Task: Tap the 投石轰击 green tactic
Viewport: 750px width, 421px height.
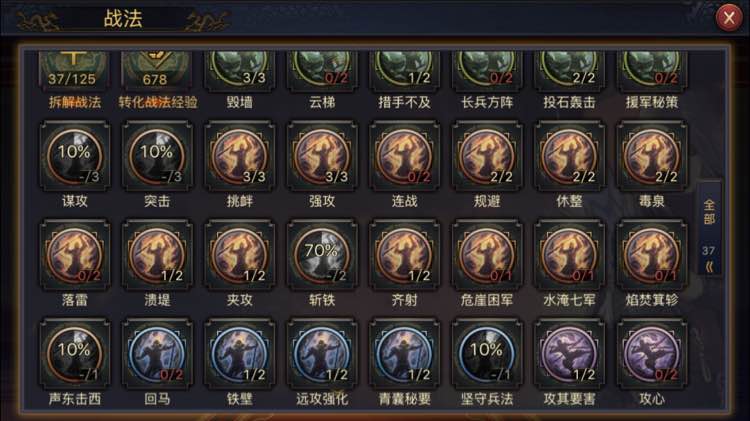Action: pyautogui.click(x=569, y=72)
